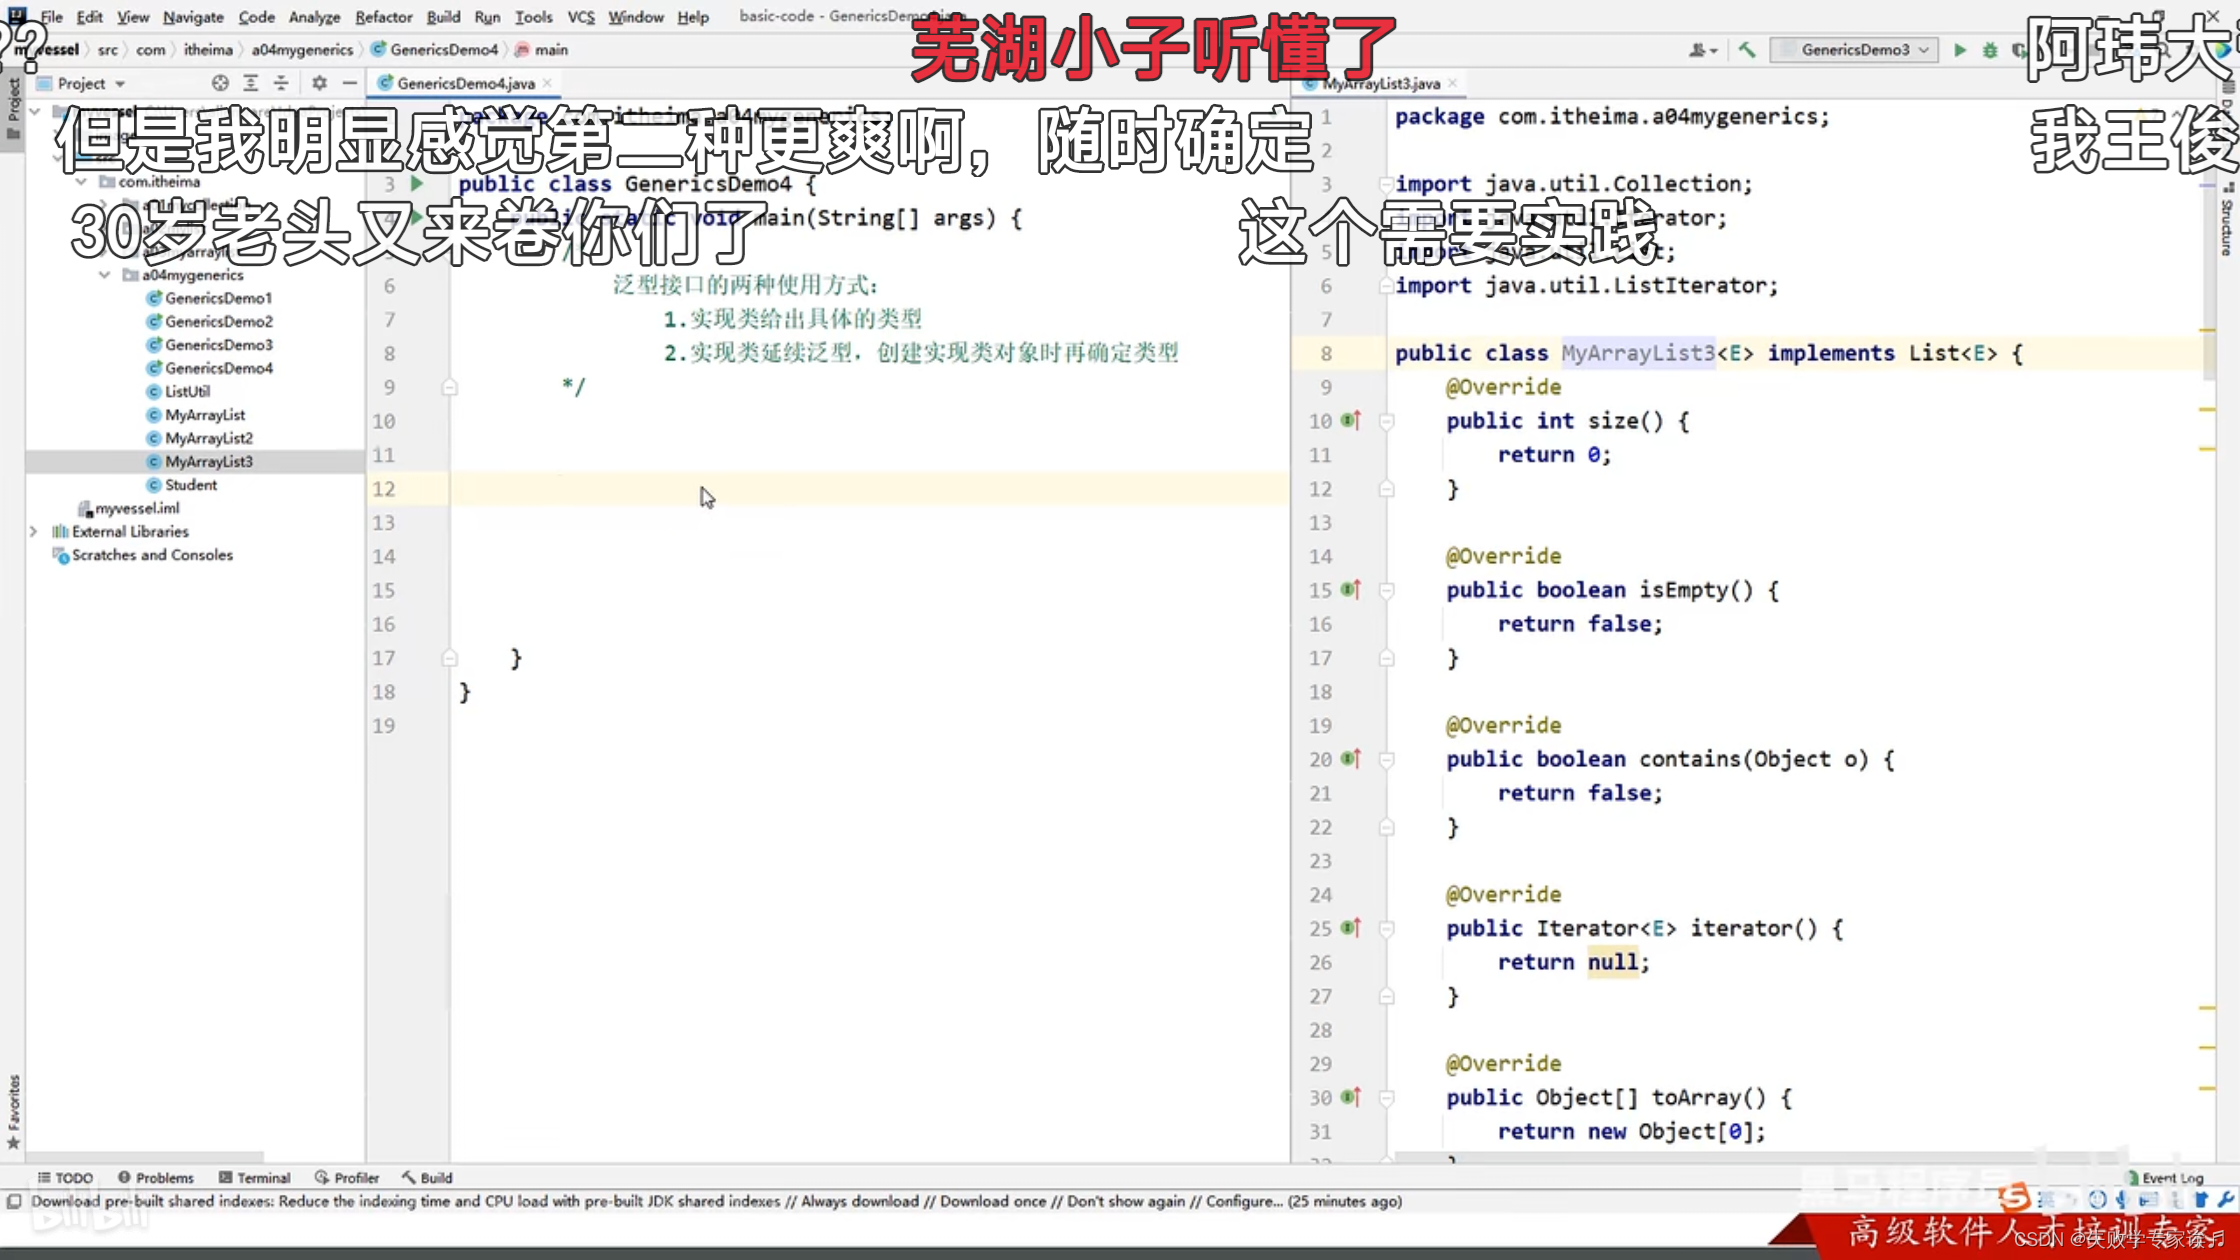Click run gutter arrow beside GenericsDemo4 class
The height and width of the screenshot is (1260, 2240).
click(417, 184)
